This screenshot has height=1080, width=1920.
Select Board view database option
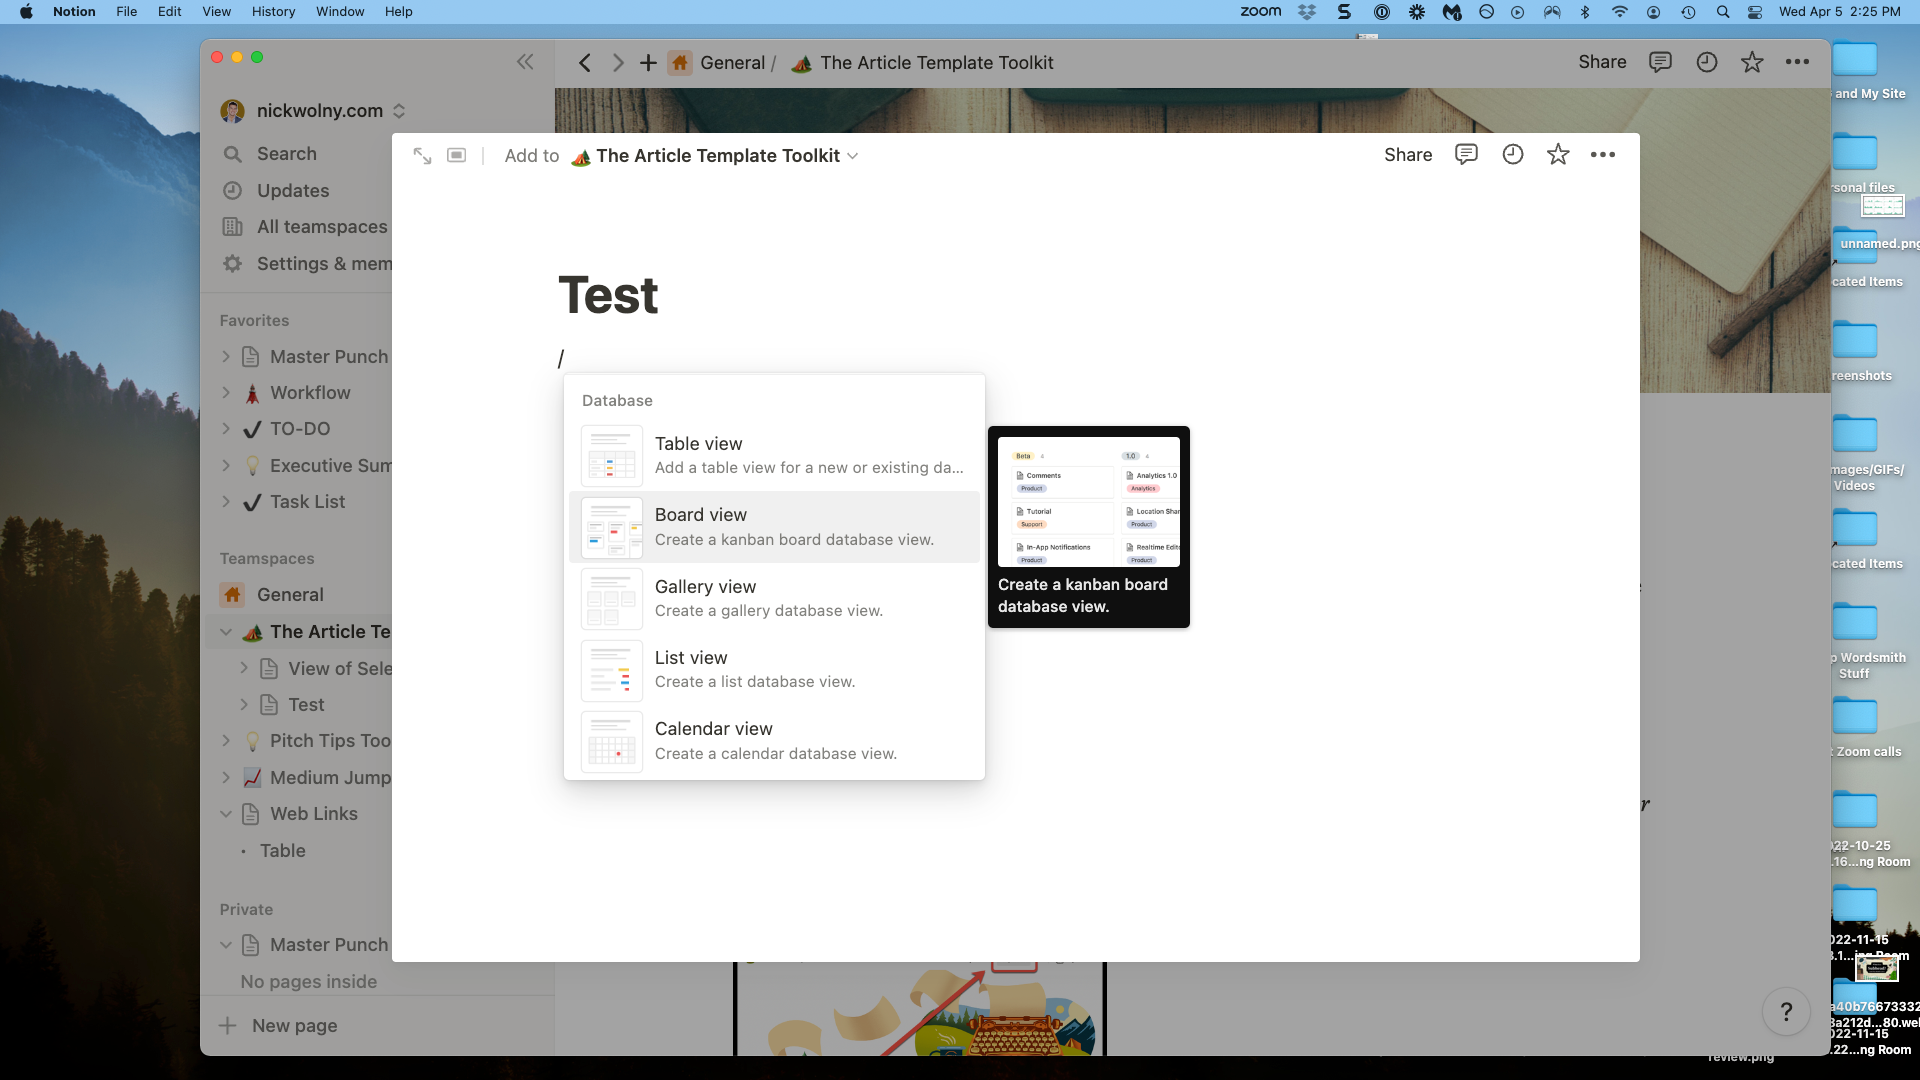pos(774,527)
